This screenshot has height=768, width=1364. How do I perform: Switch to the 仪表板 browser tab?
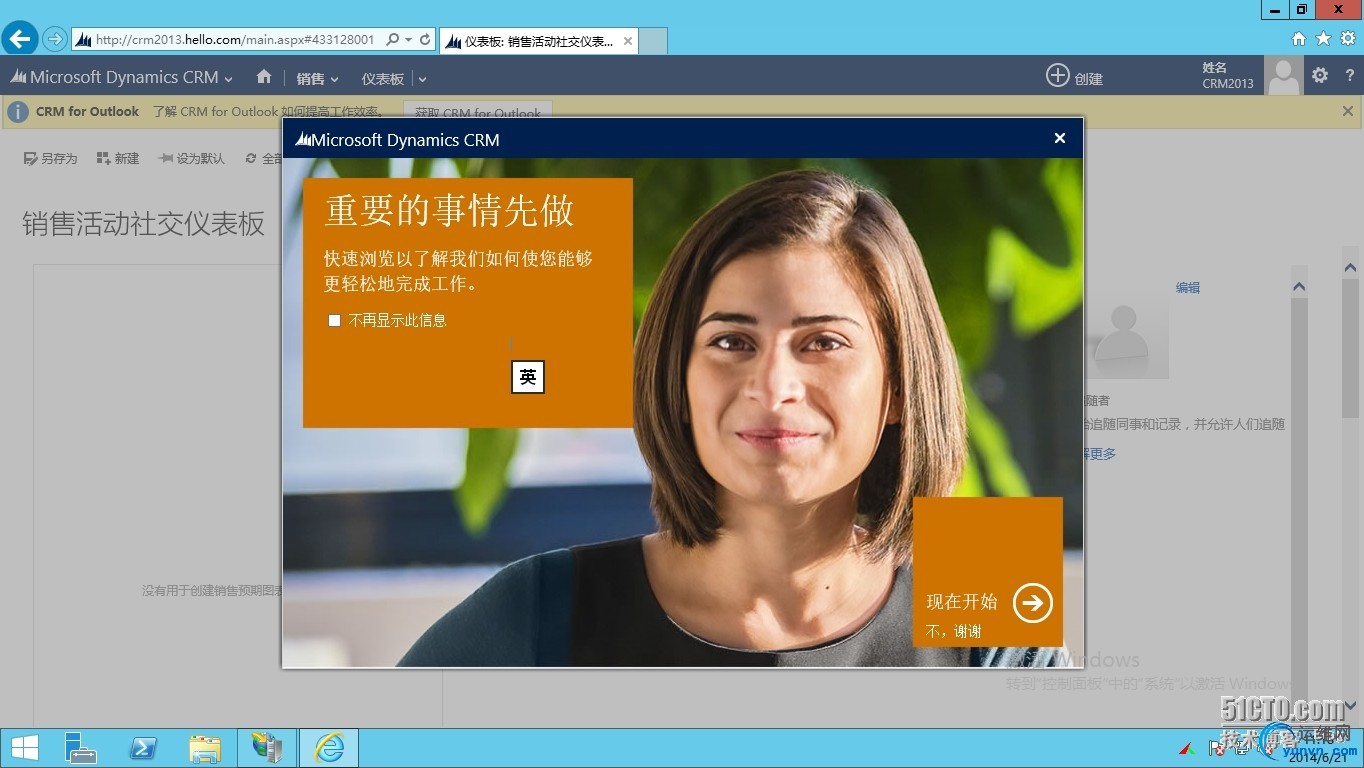[538, 41]
